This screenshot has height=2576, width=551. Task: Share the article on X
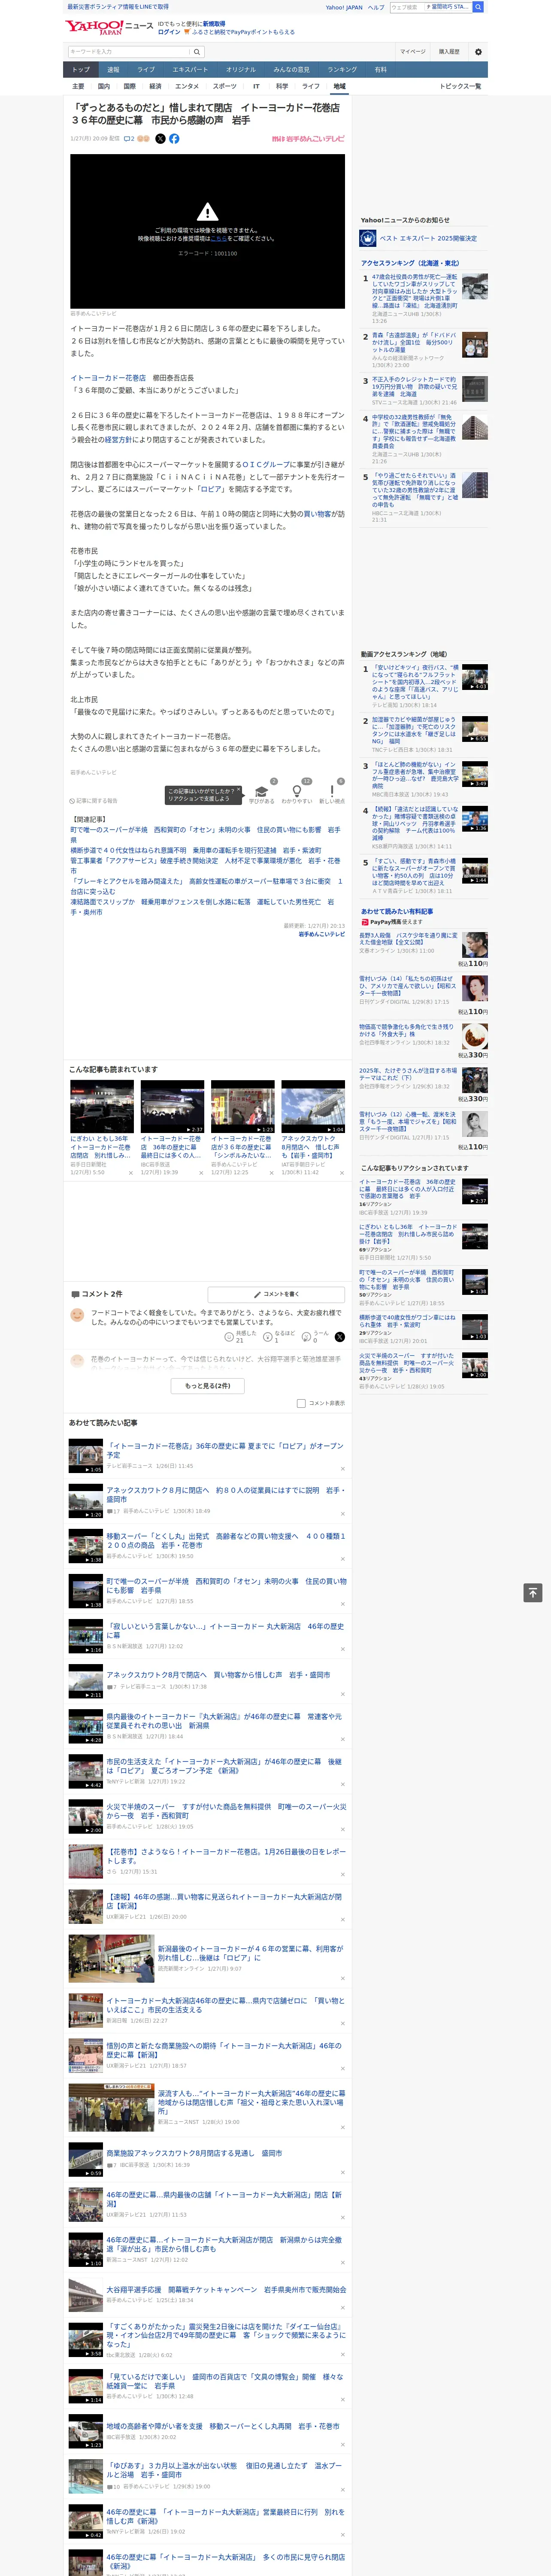[x=160, y=139]
